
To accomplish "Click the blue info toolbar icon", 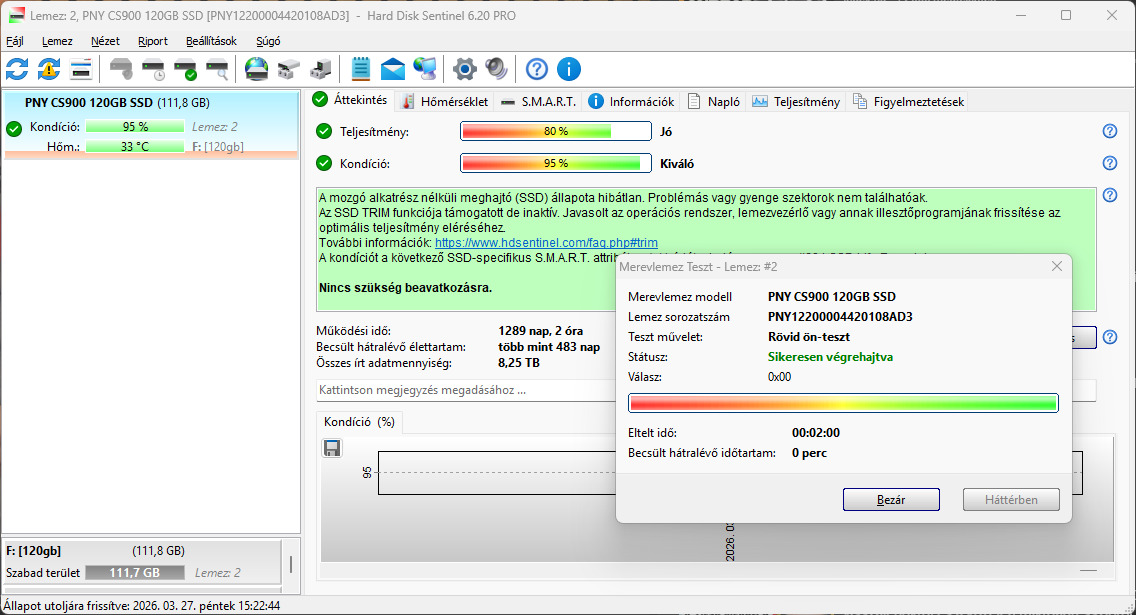I will 569,70.
